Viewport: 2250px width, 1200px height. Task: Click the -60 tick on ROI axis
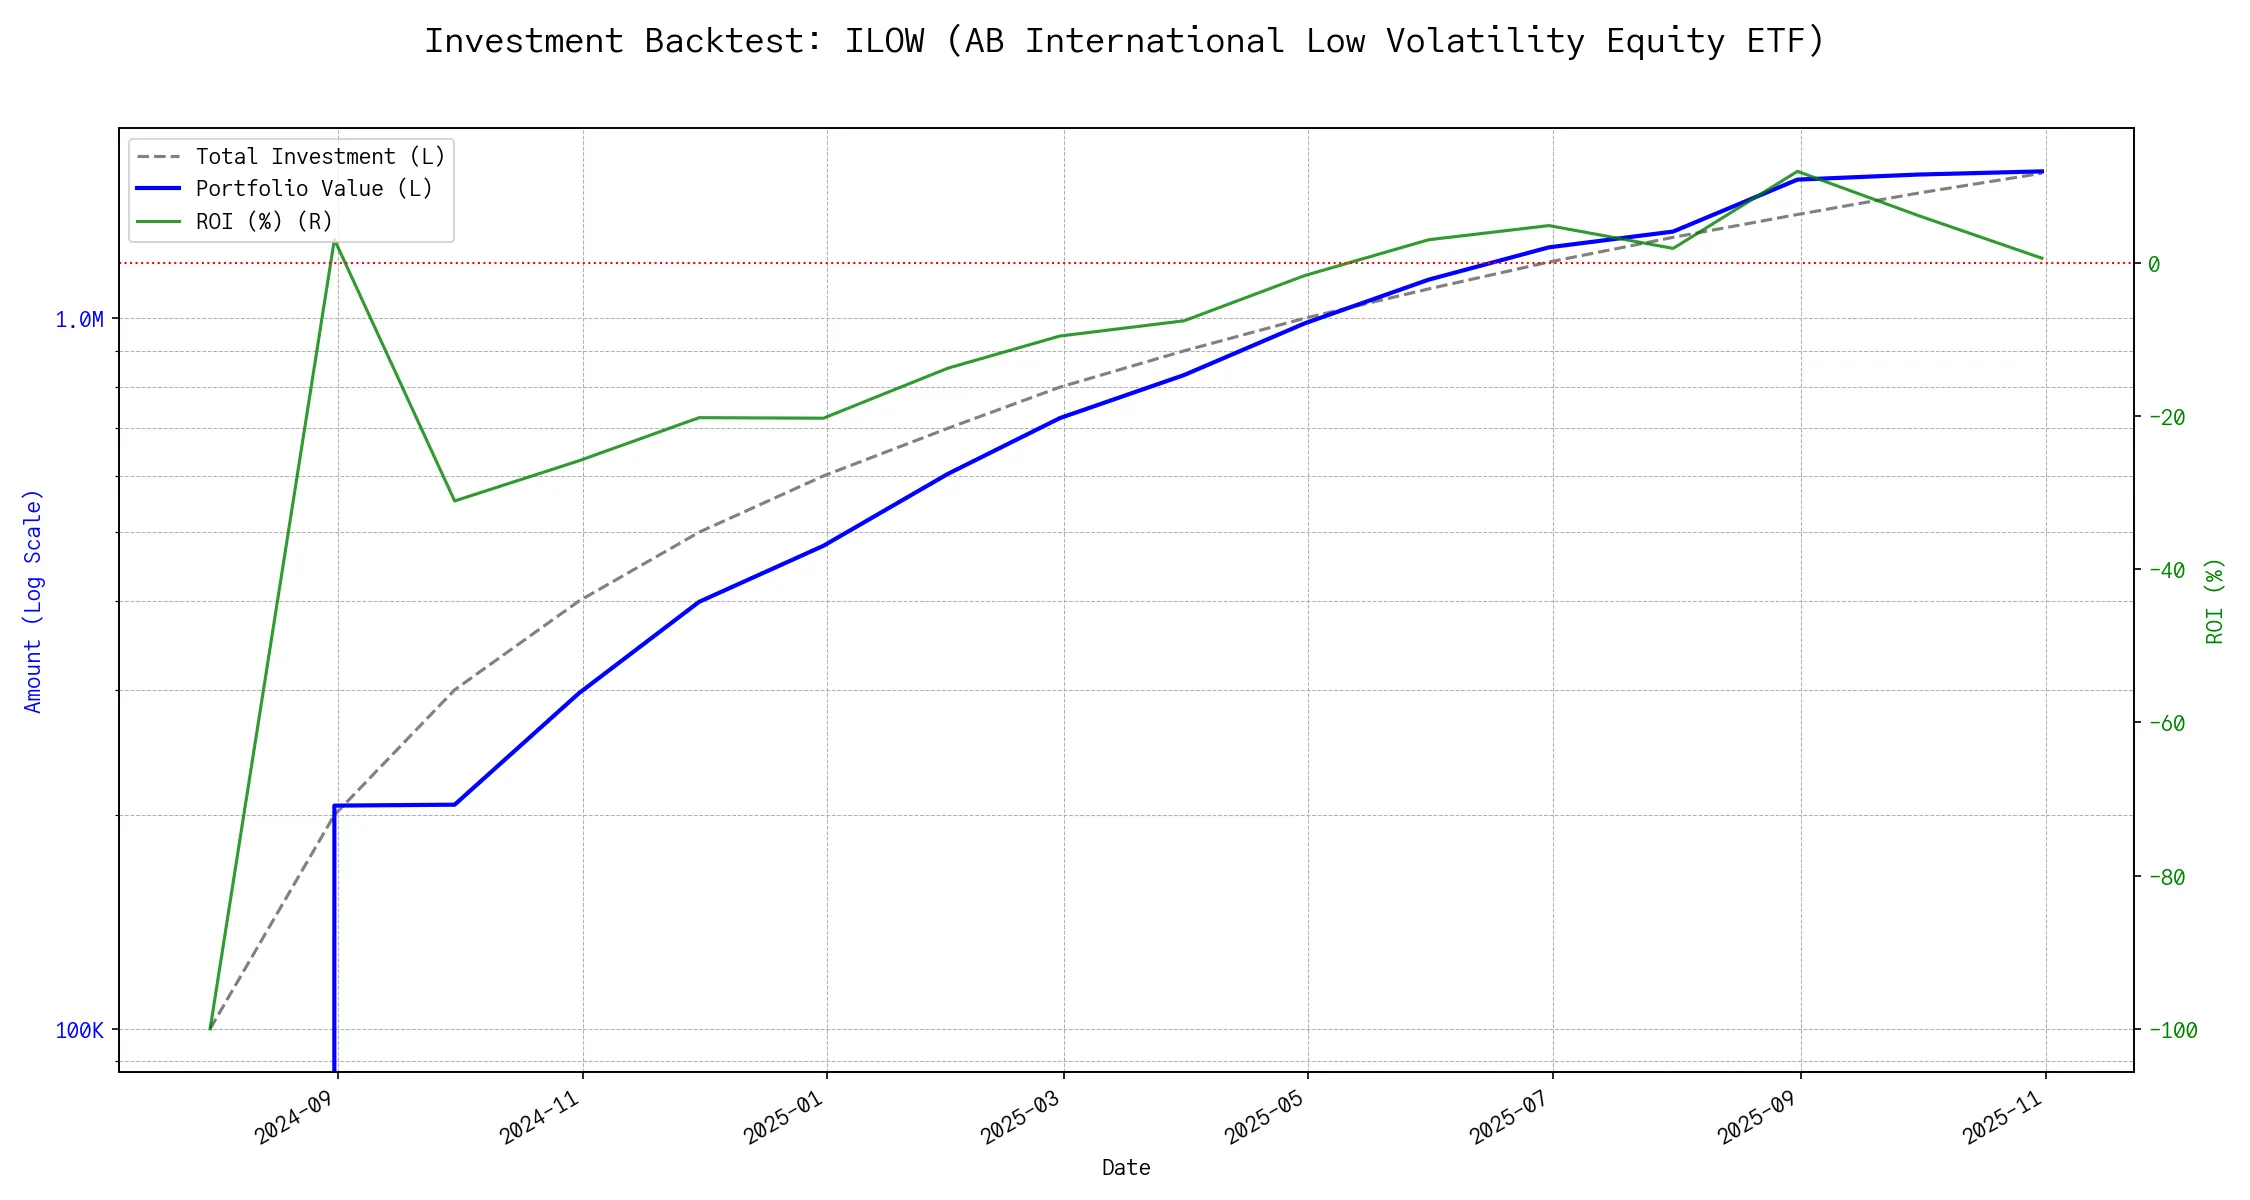(2166, 723)
